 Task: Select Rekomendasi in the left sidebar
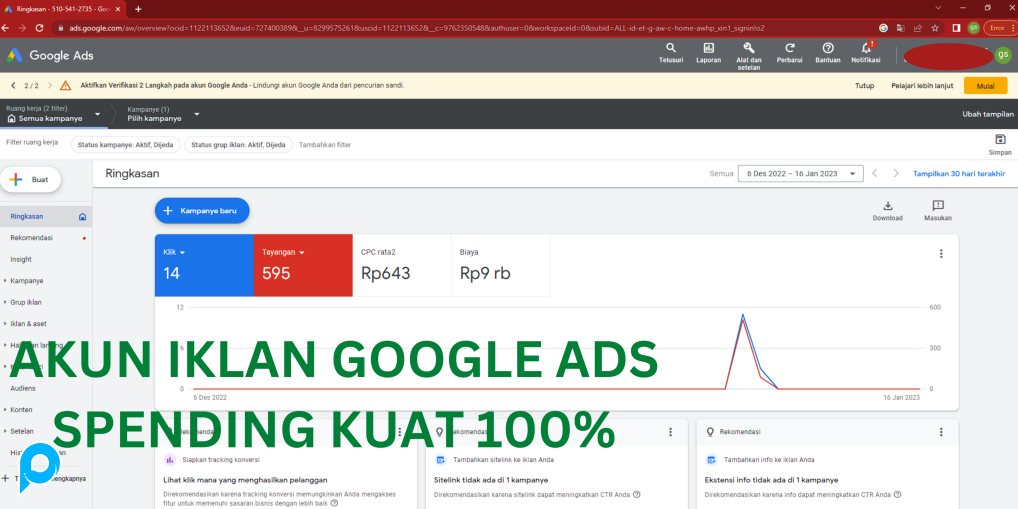tap(32, 238)
